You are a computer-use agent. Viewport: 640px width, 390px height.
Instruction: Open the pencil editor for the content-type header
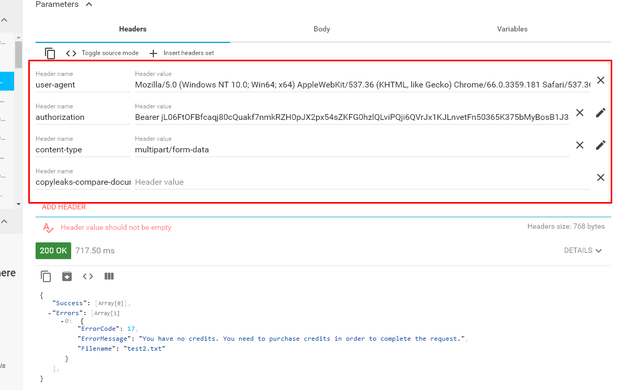pos(600,145)
